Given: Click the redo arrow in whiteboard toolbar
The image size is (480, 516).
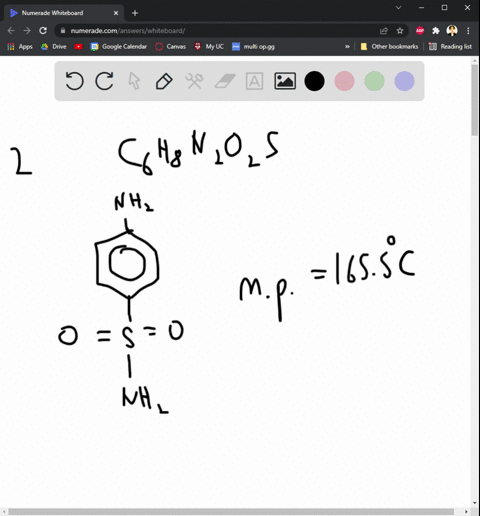Looking at the screenshot, I should pyautogui.click(x=104, y=81).
